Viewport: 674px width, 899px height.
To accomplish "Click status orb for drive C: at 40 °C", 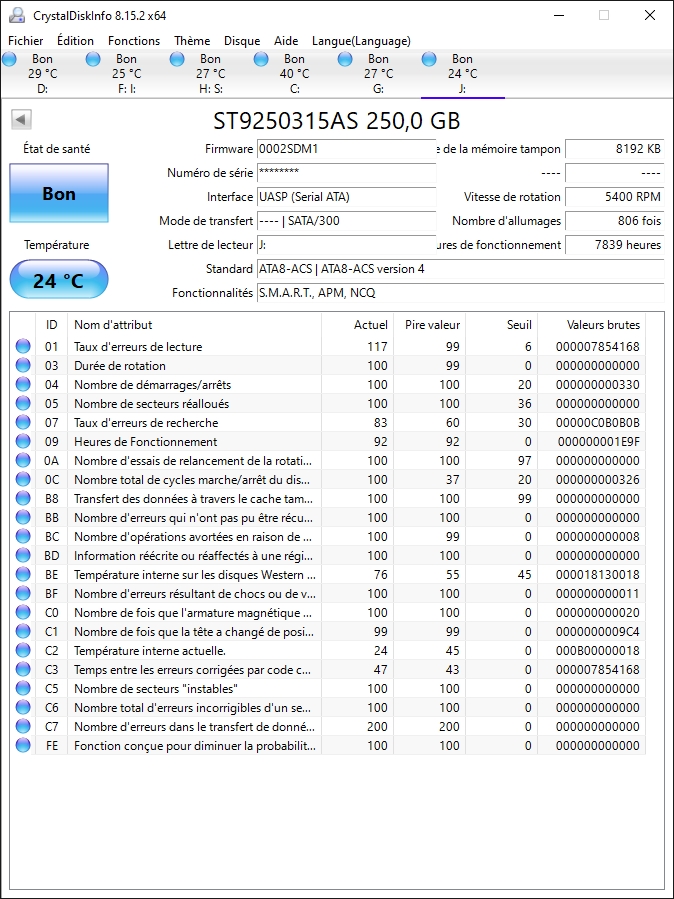I will click(x=262, y=60).
